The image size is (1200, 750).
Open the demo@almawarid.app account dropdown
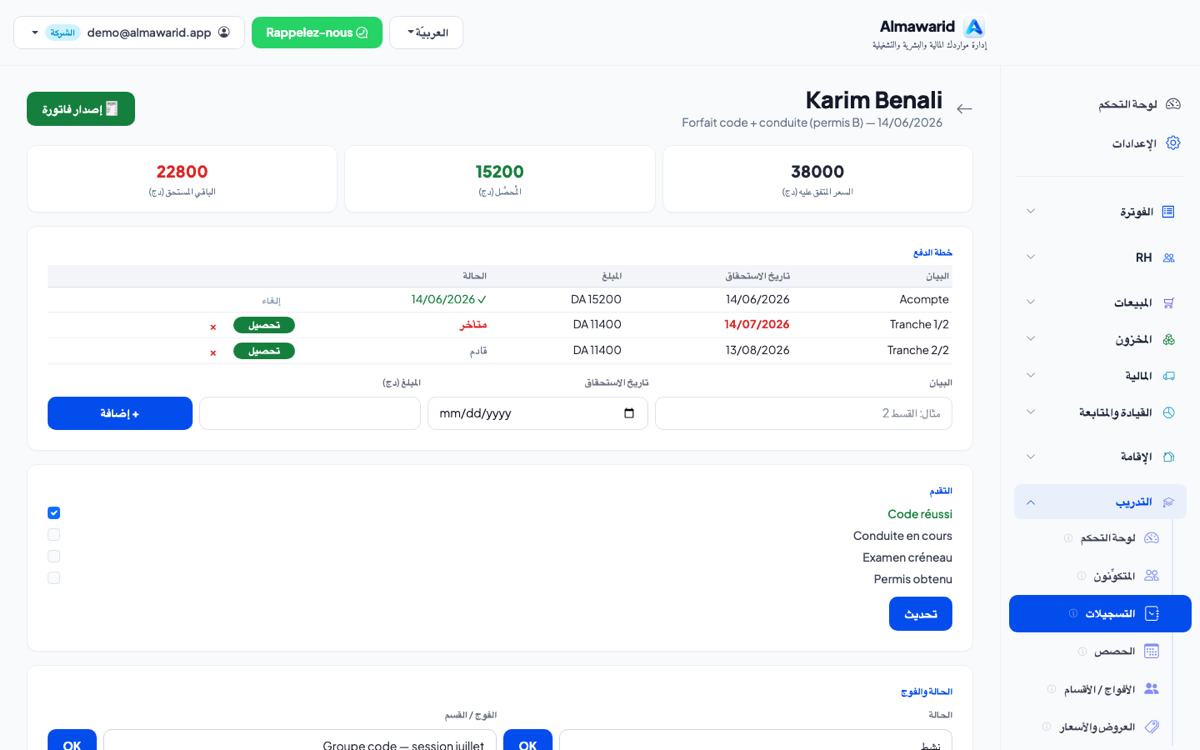tap(129, 32)
